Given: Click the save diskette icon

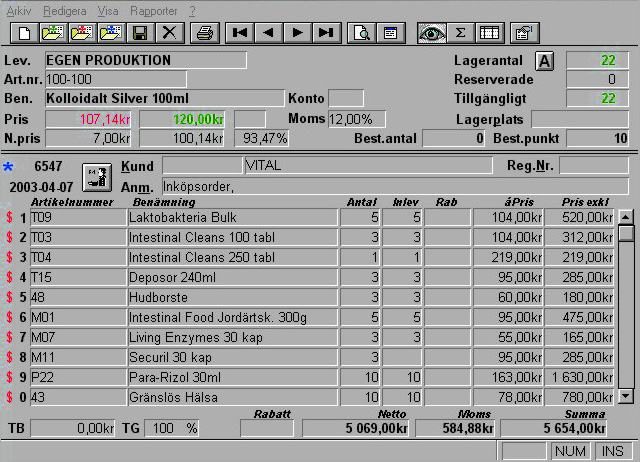Looking at the screenshot, I should click(139, 33).
